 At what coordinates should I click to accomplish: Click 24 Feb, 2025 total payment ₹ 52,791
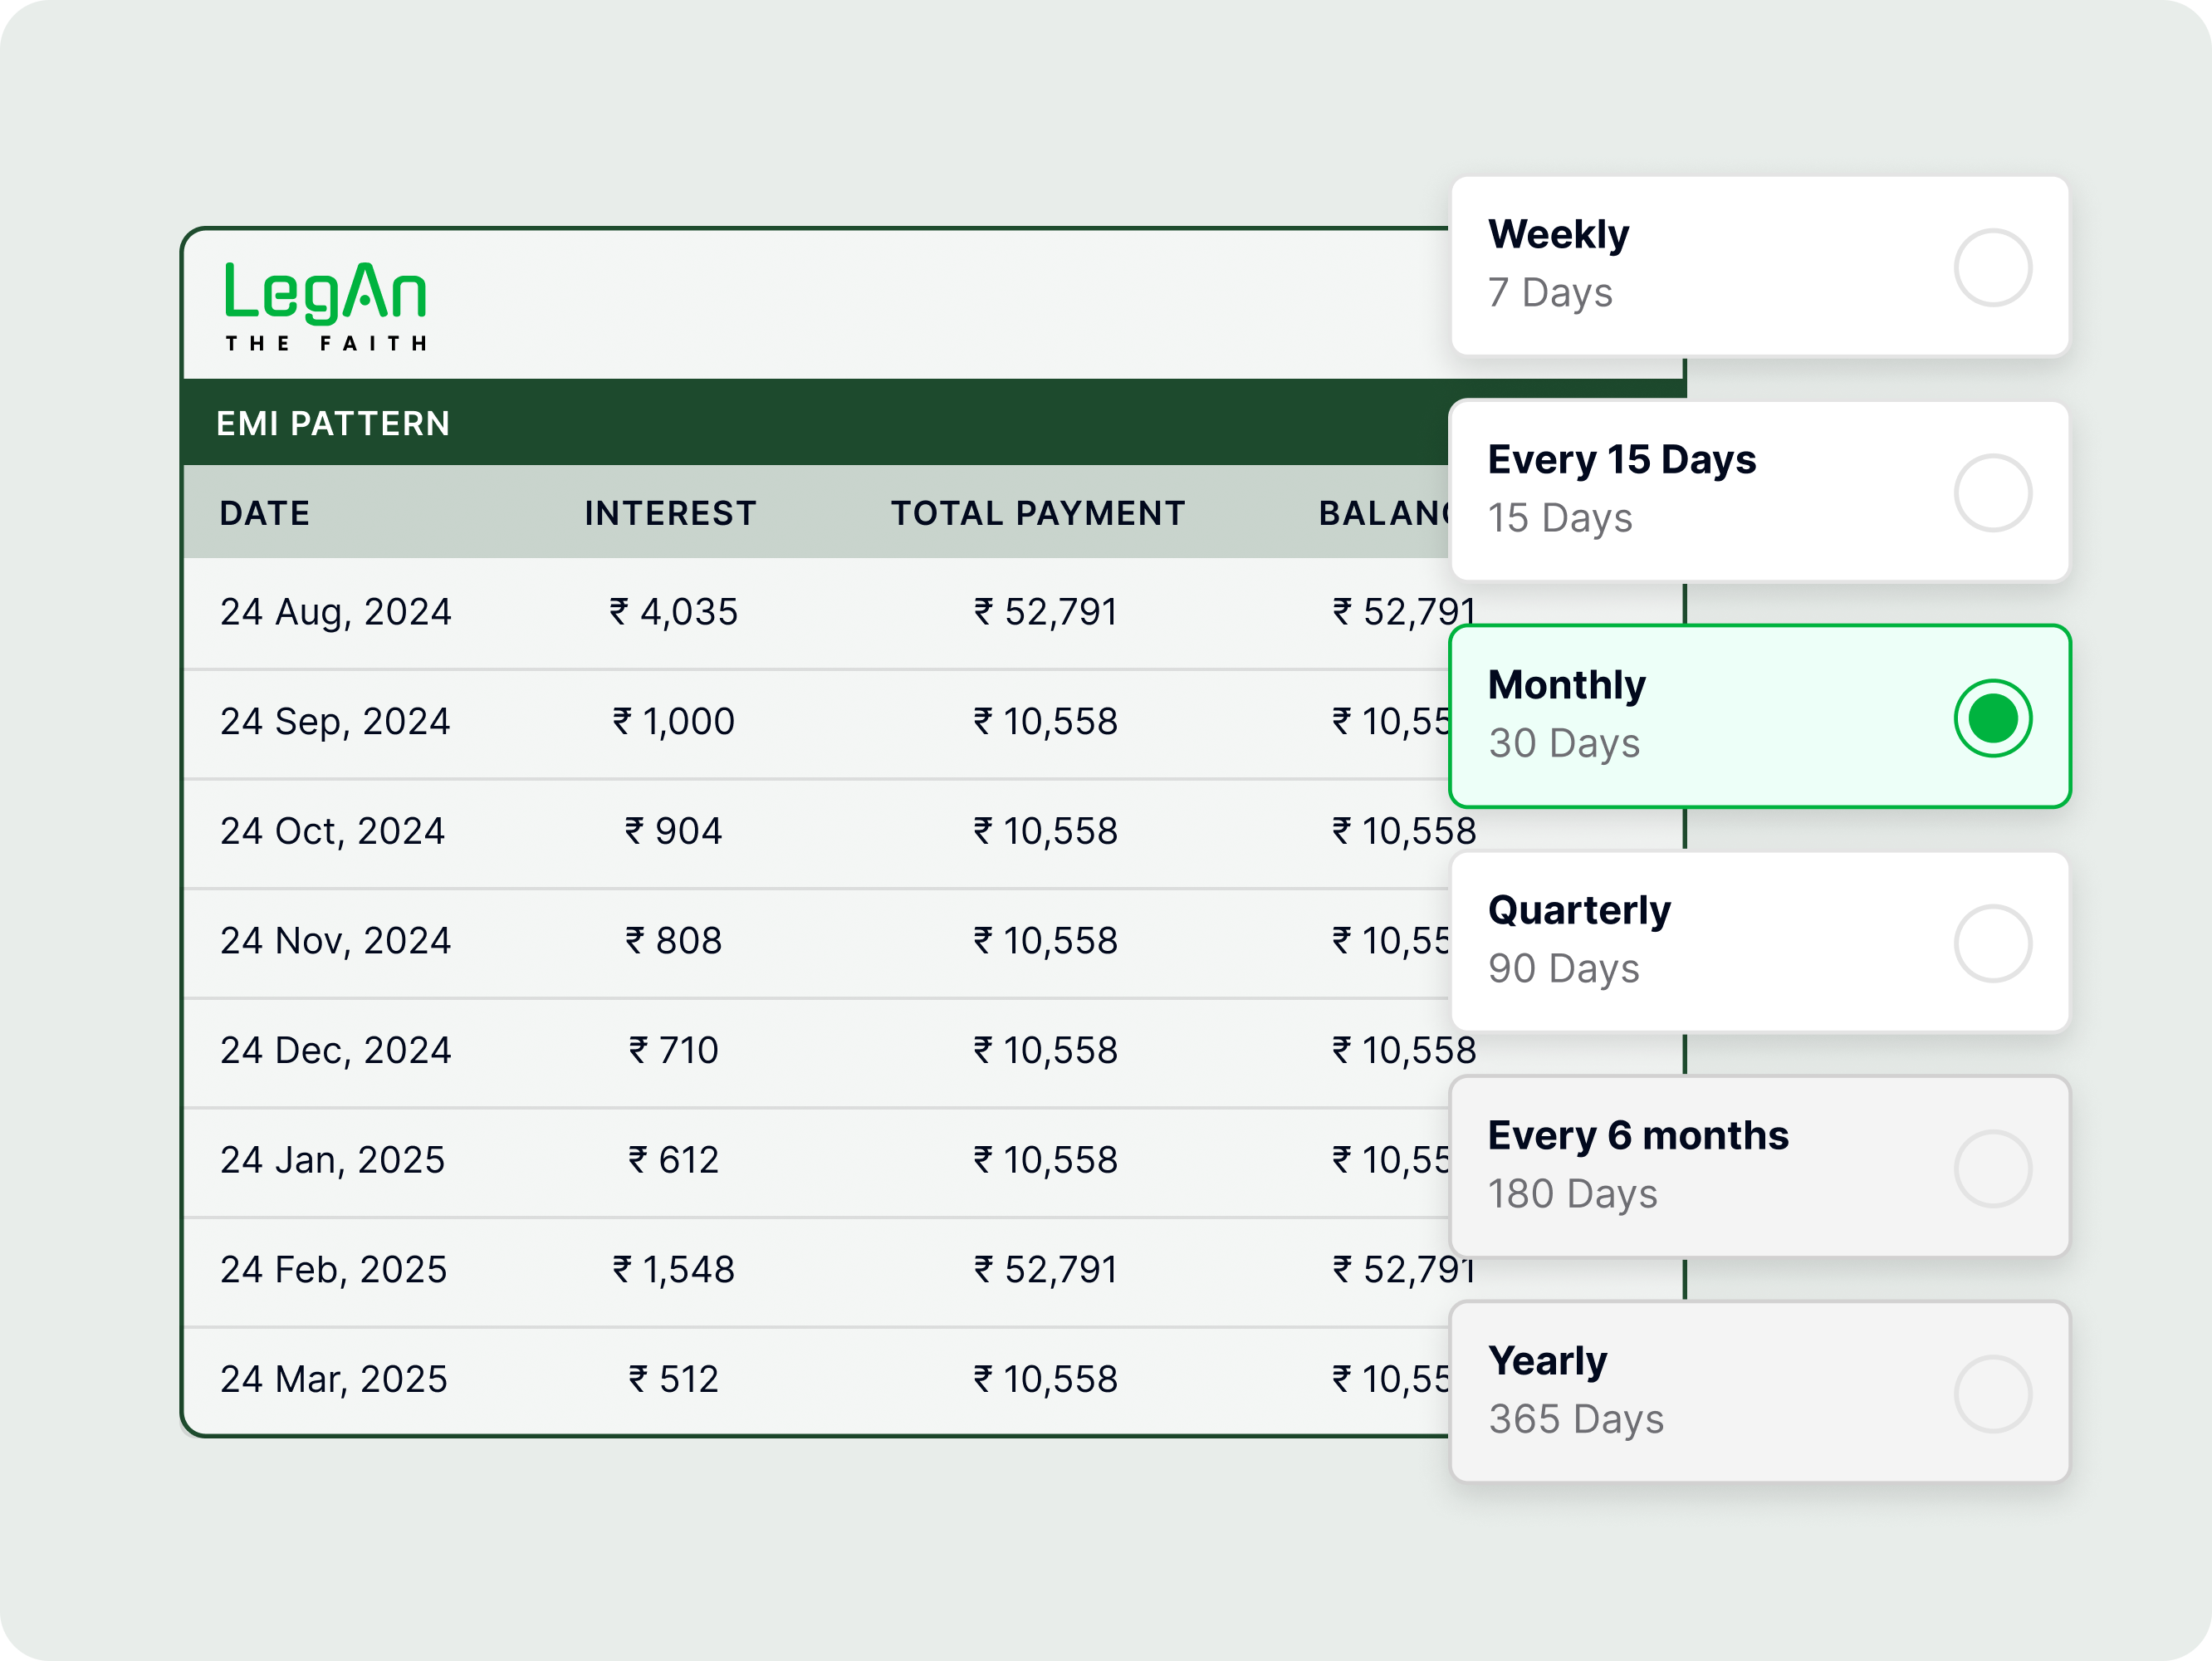click(x=1045, y=1270)
